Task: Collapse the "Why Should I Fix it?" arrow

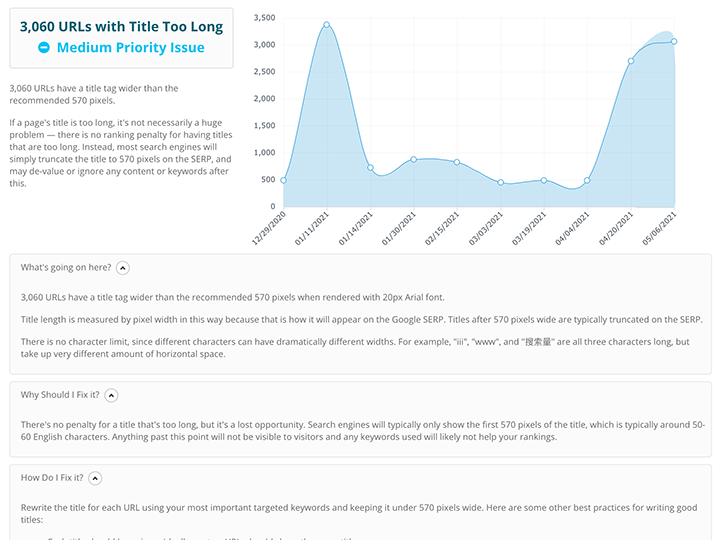Action: [111, 395]
